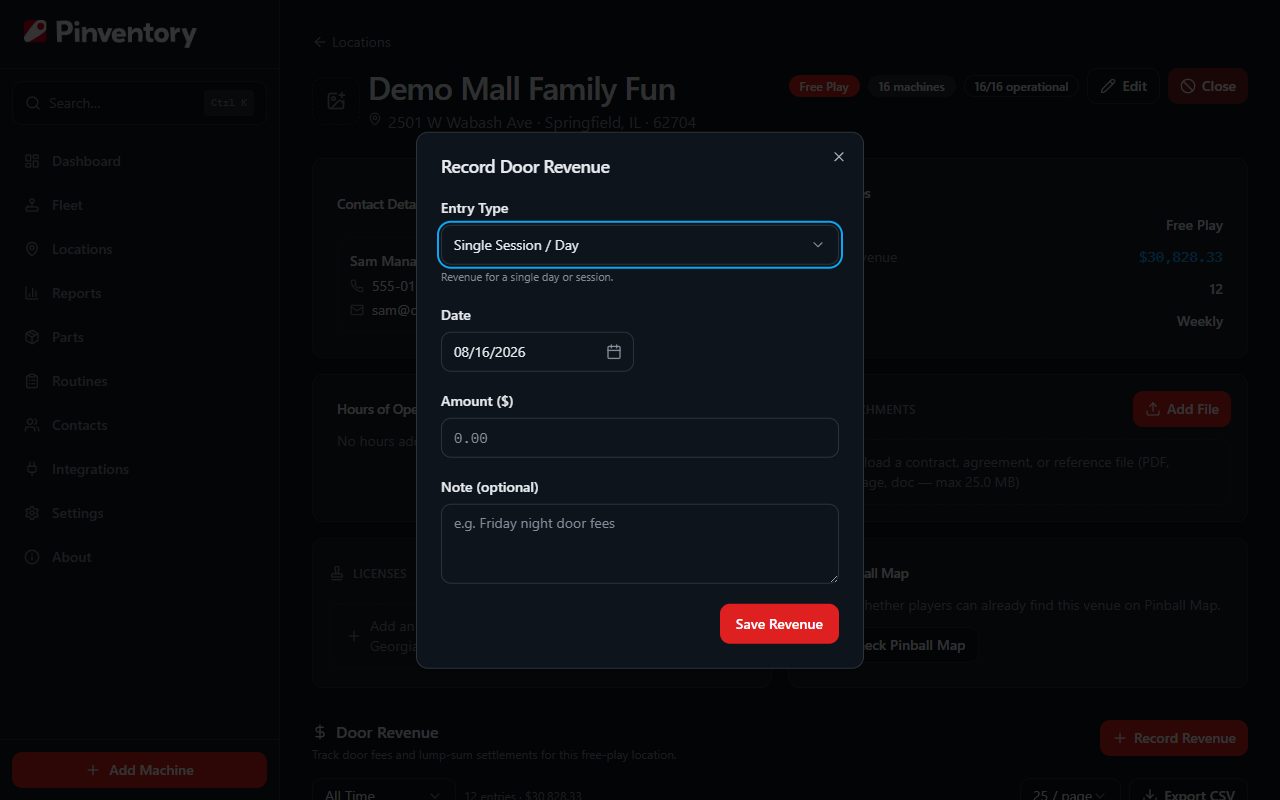Click the About info icon
This screenshot has height=800, width=1280.
pyautogui.click(x=32, y=557)
